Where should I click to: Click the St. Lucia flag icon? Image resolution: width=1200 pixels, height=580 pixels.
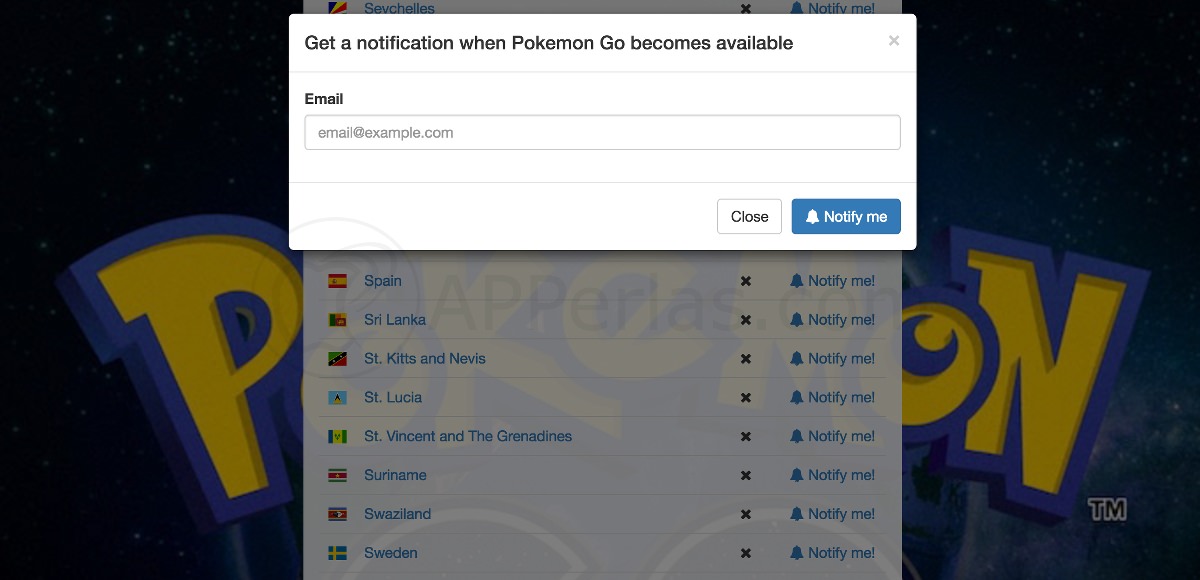(337, 398)
